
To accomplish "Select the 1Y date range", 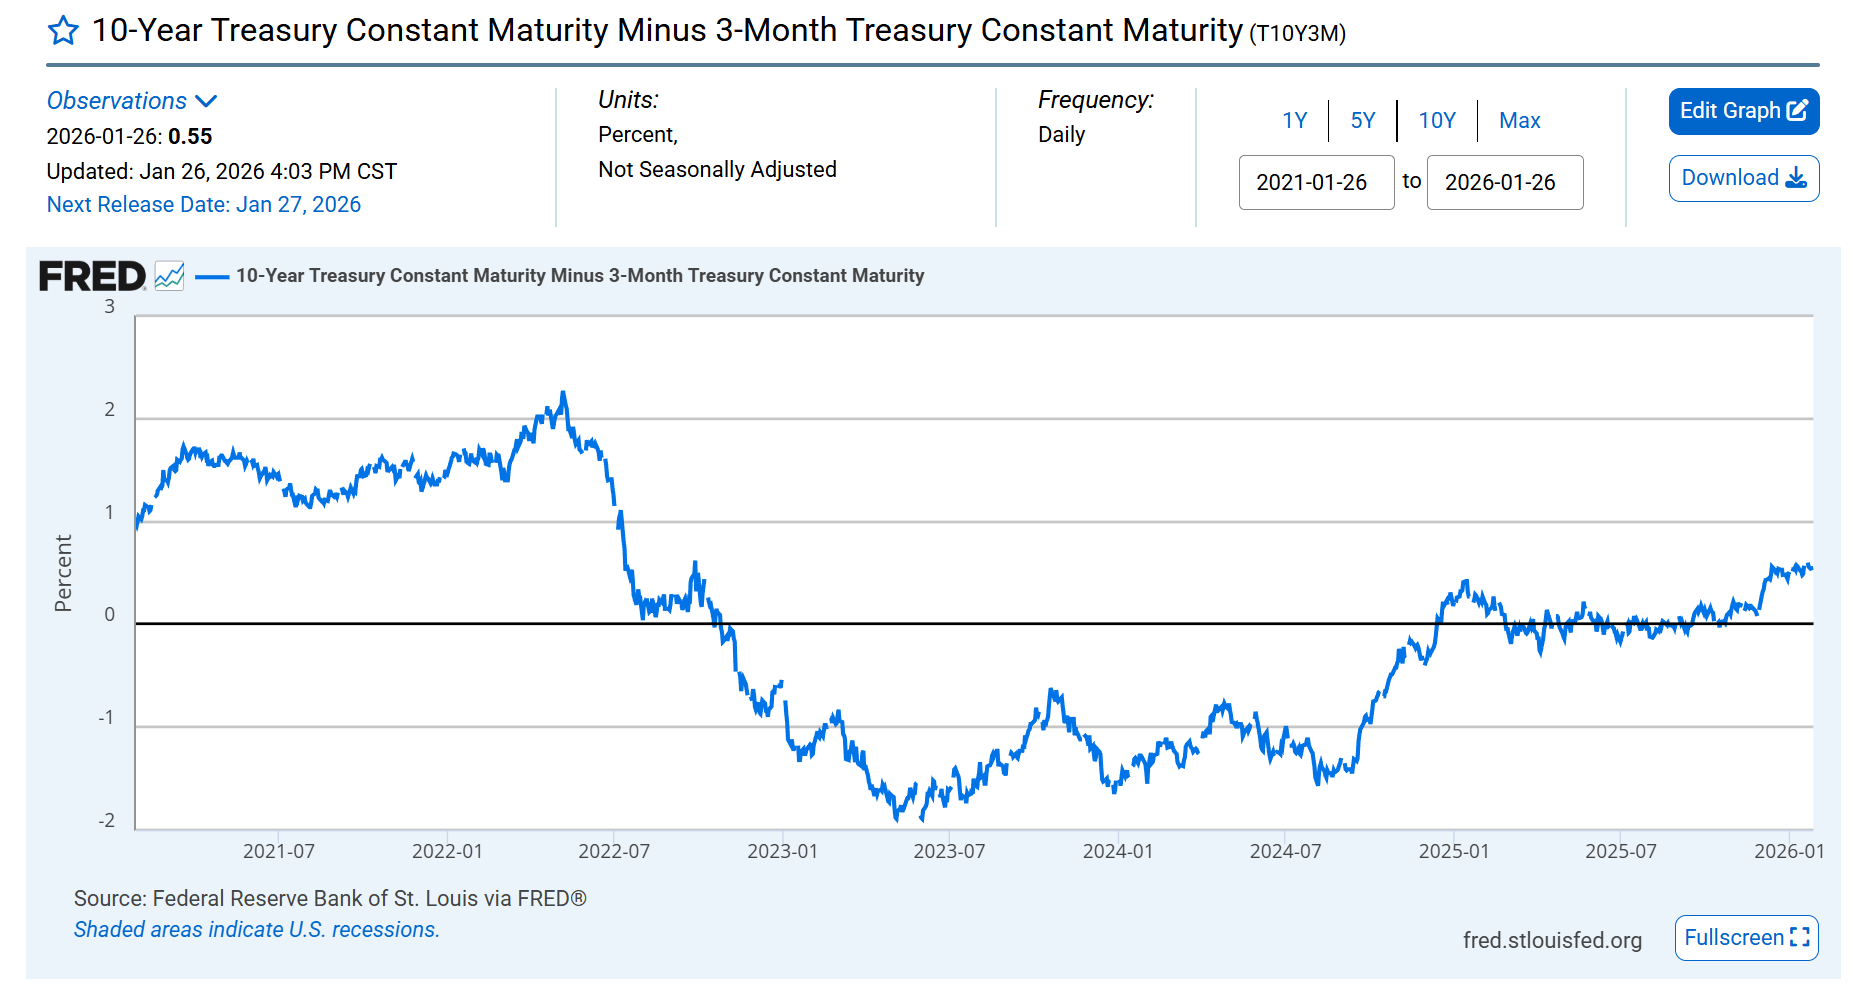I will pyautogui.click(x=1294, y=120).
